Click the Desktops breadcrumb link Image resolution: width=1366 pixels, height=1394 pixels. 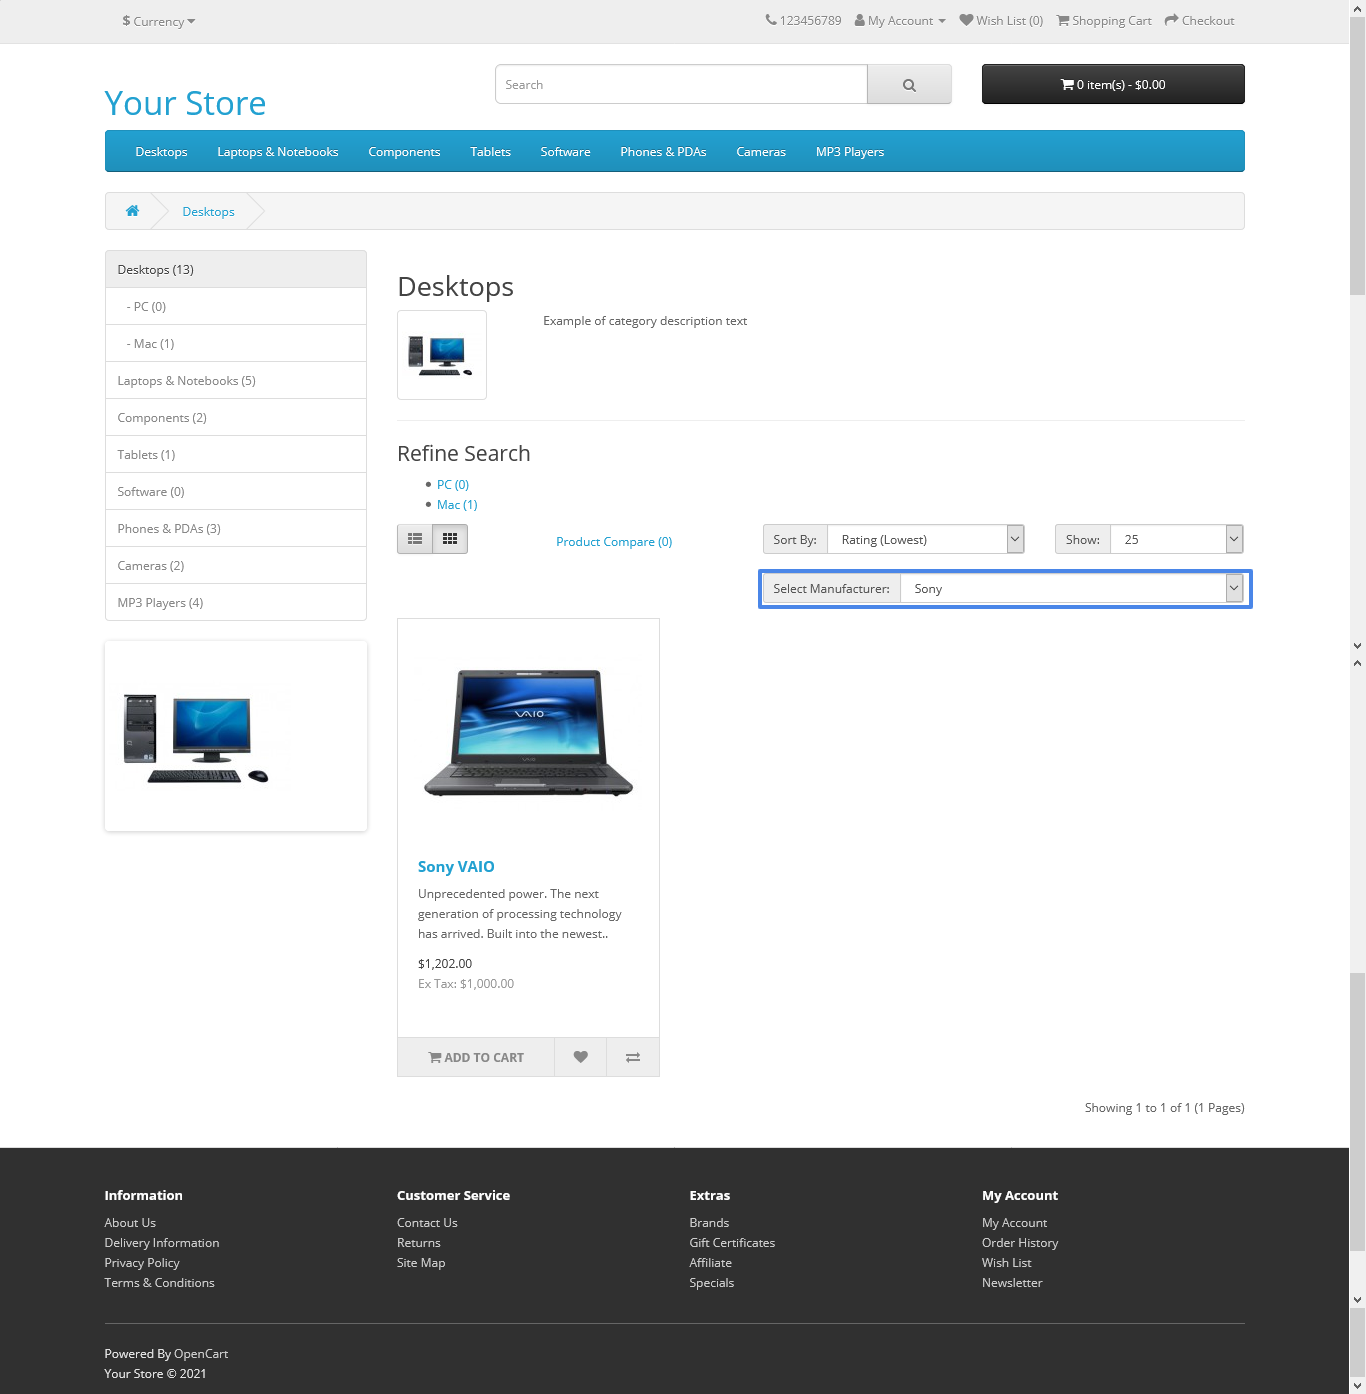pos(208,212)
